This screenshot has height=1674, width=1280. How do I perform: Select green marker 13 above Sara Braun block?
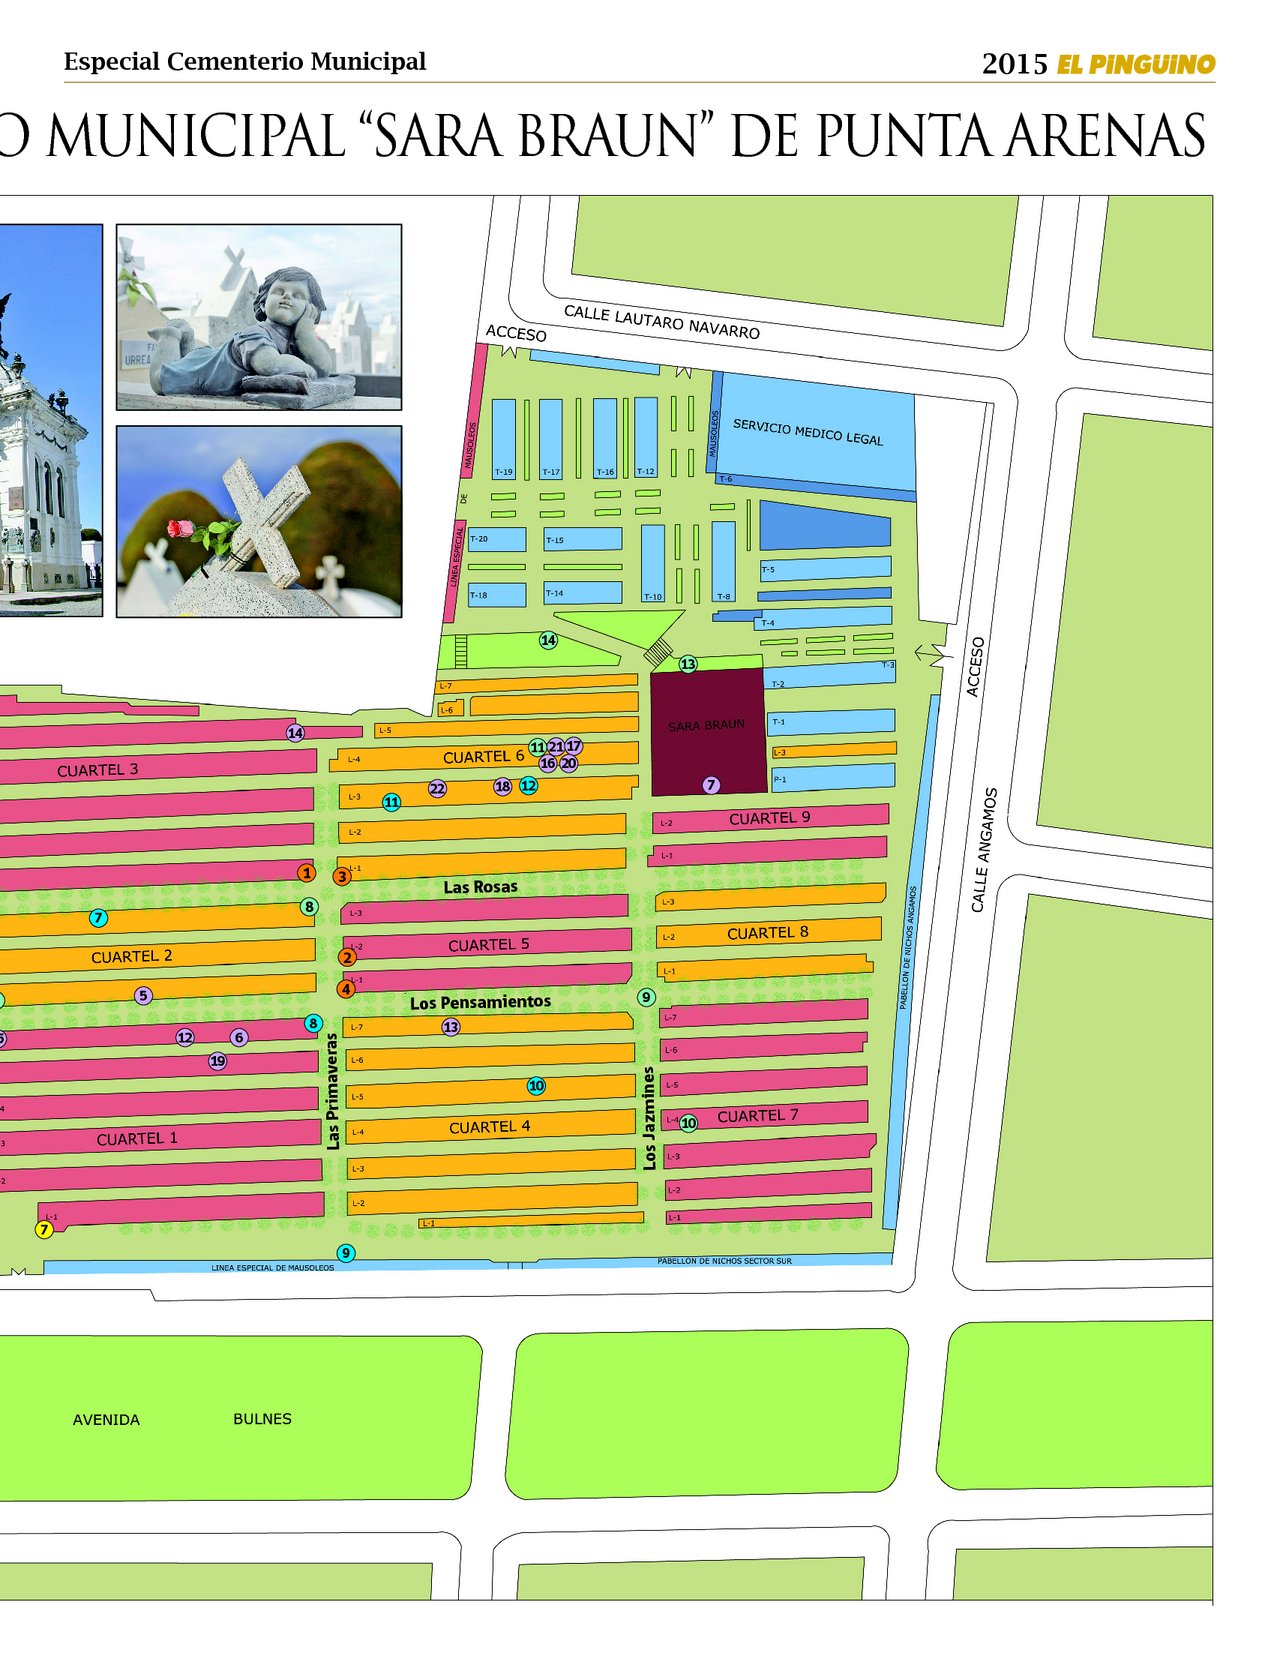click(688, 664)
